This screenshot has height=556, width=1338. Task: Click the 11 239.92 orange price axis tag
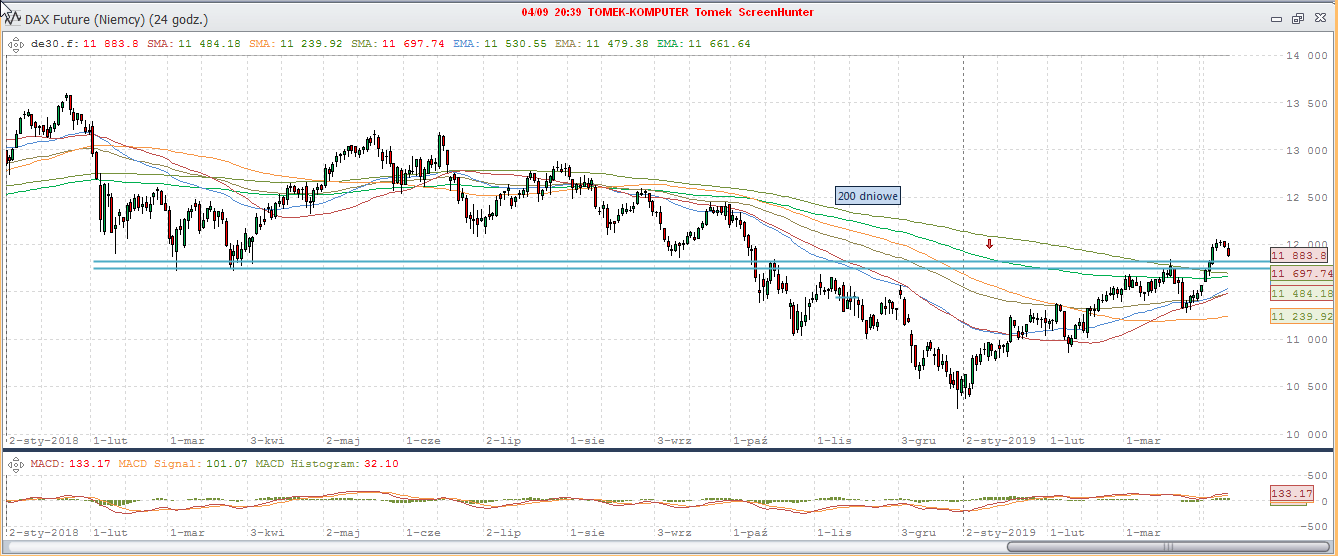click(1301, 316)
